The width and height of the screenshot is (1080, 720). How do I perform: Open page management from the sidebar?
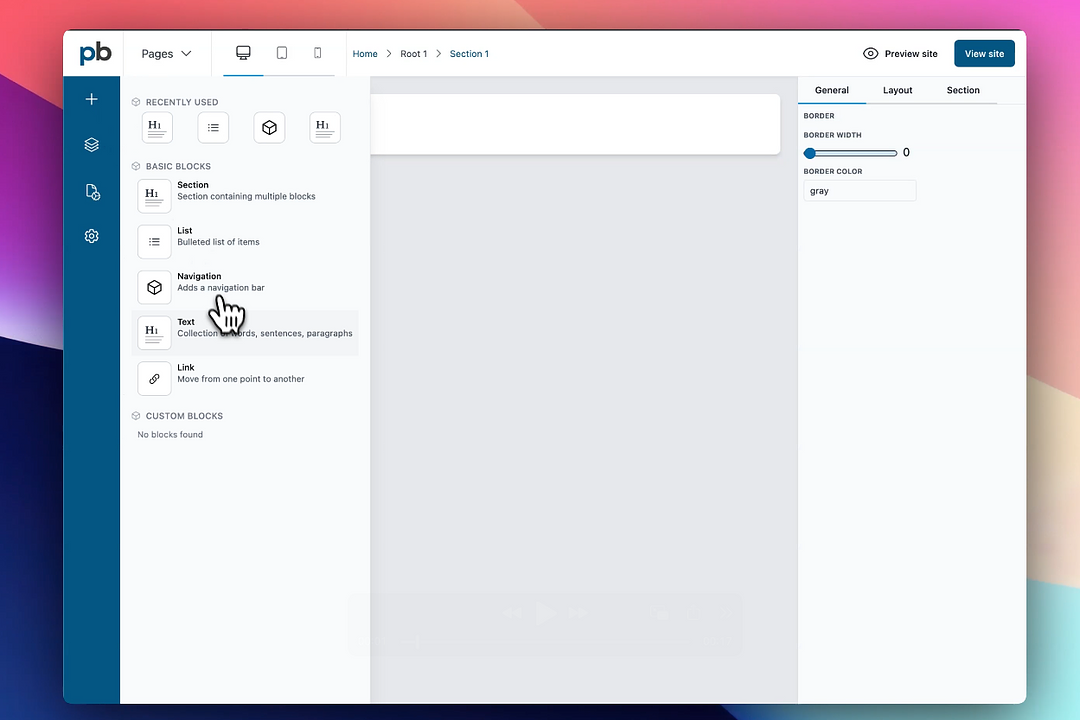[91, 191]
